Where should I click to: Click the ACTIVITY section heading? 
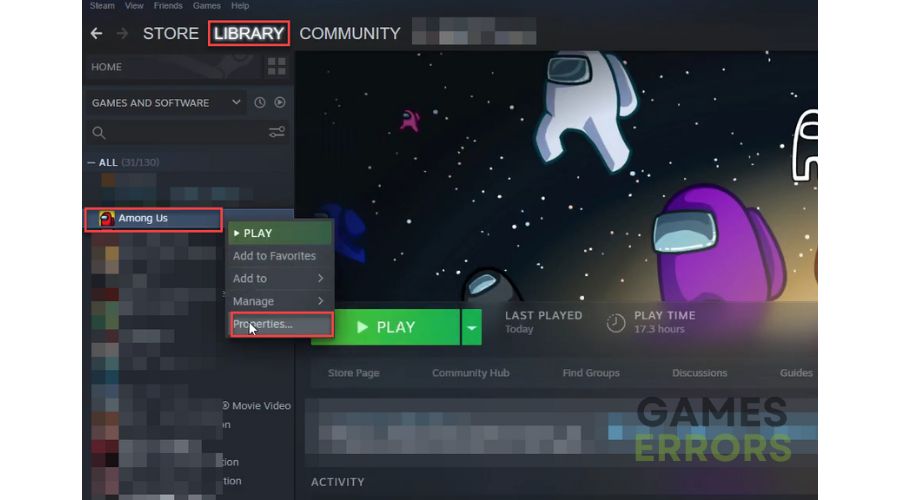coord(338,482)
